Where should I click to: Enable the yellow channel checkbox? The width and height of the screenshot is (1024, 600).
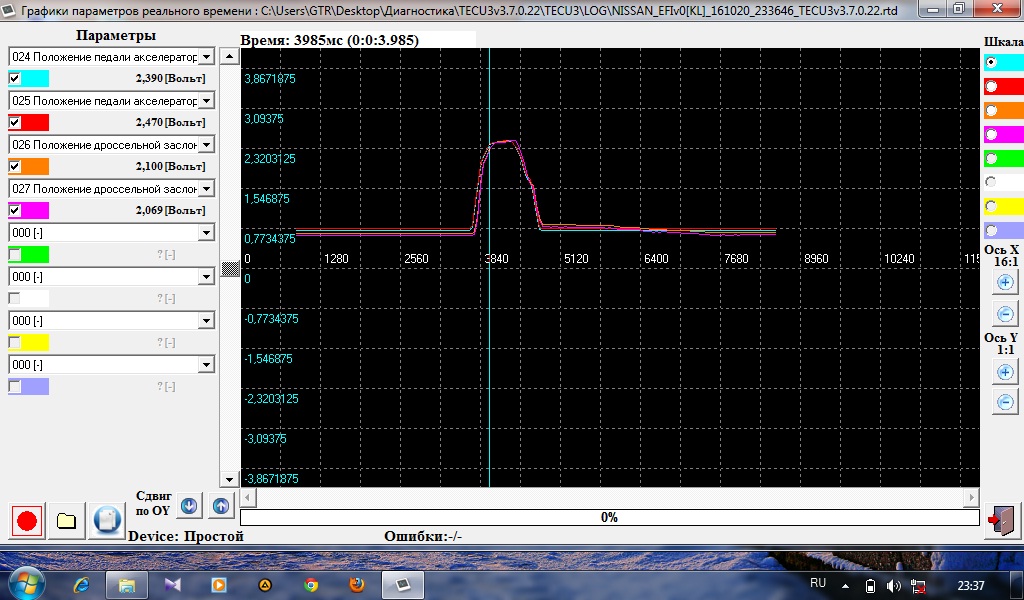(15, 342)
